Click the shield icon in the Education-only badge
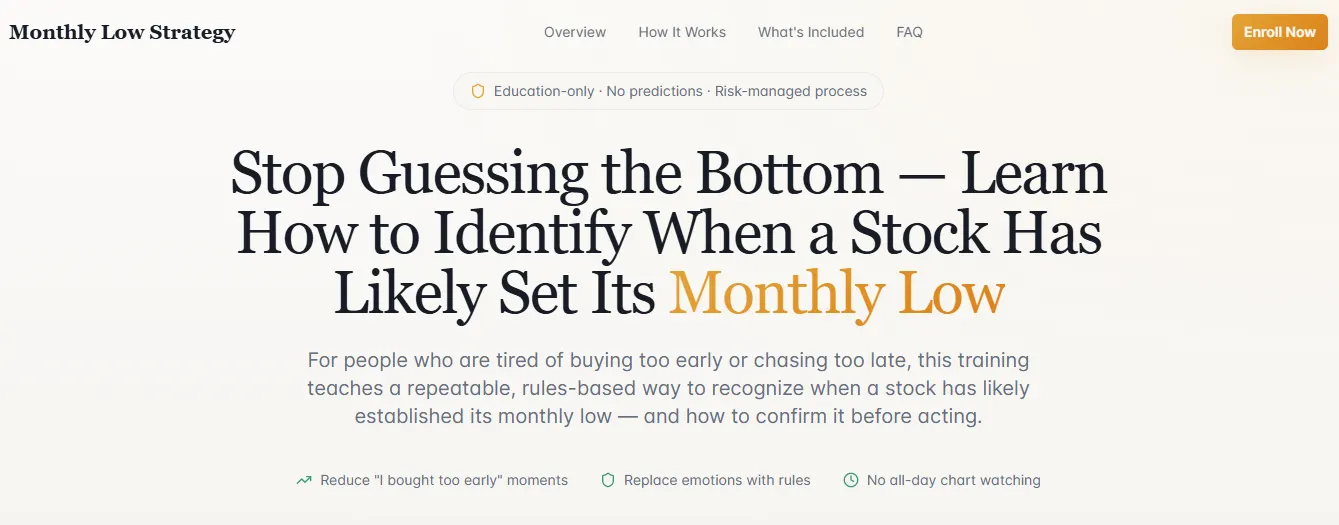This screenshot has height=525, width=1339. pyautogui.click(x=478, y=91)
